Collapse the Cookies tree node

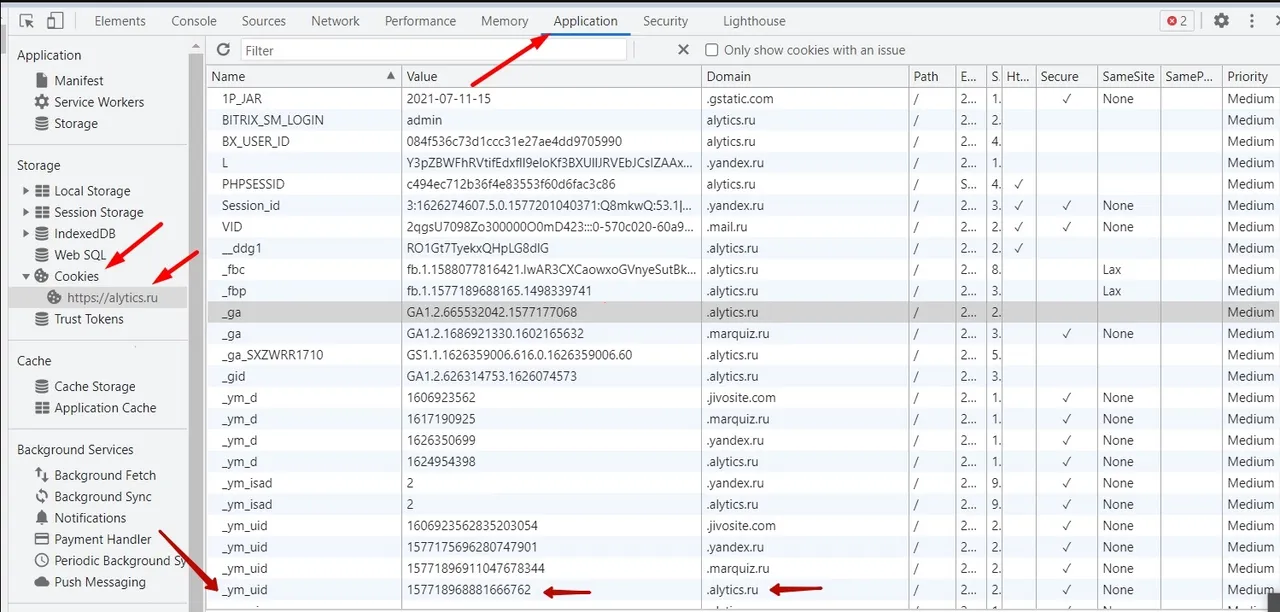coord(26,276)
